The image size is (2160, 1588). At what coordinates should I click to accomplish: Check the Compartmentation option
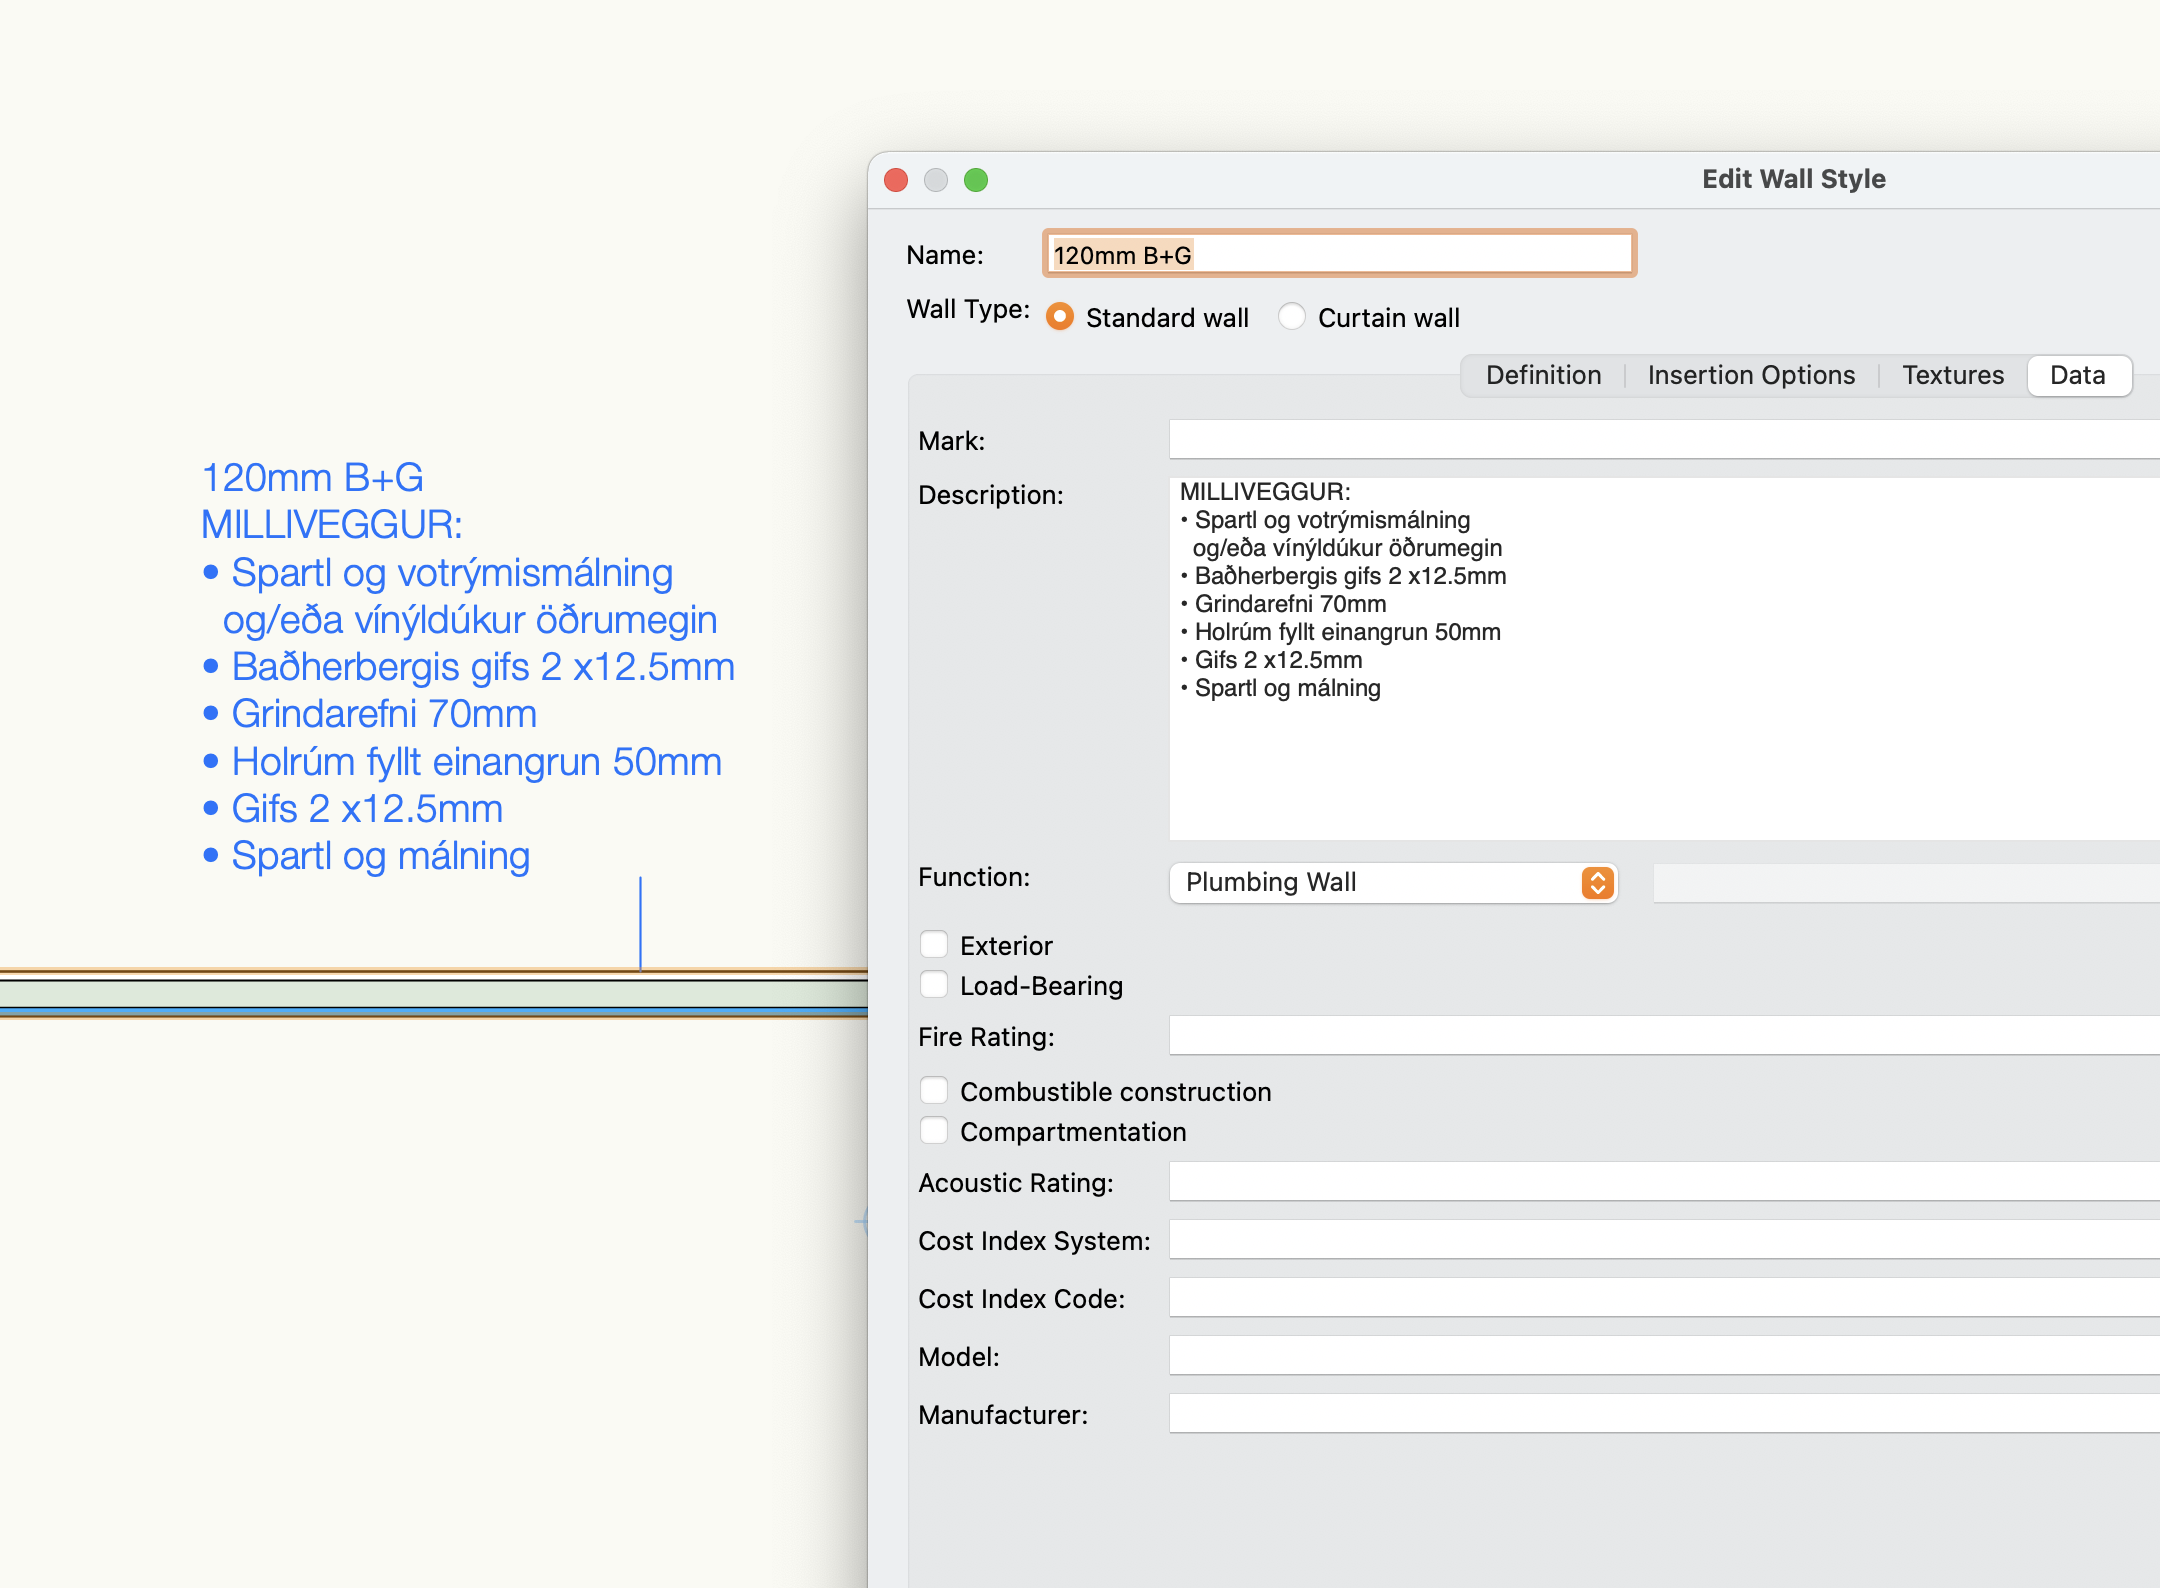click(934, 1130)
